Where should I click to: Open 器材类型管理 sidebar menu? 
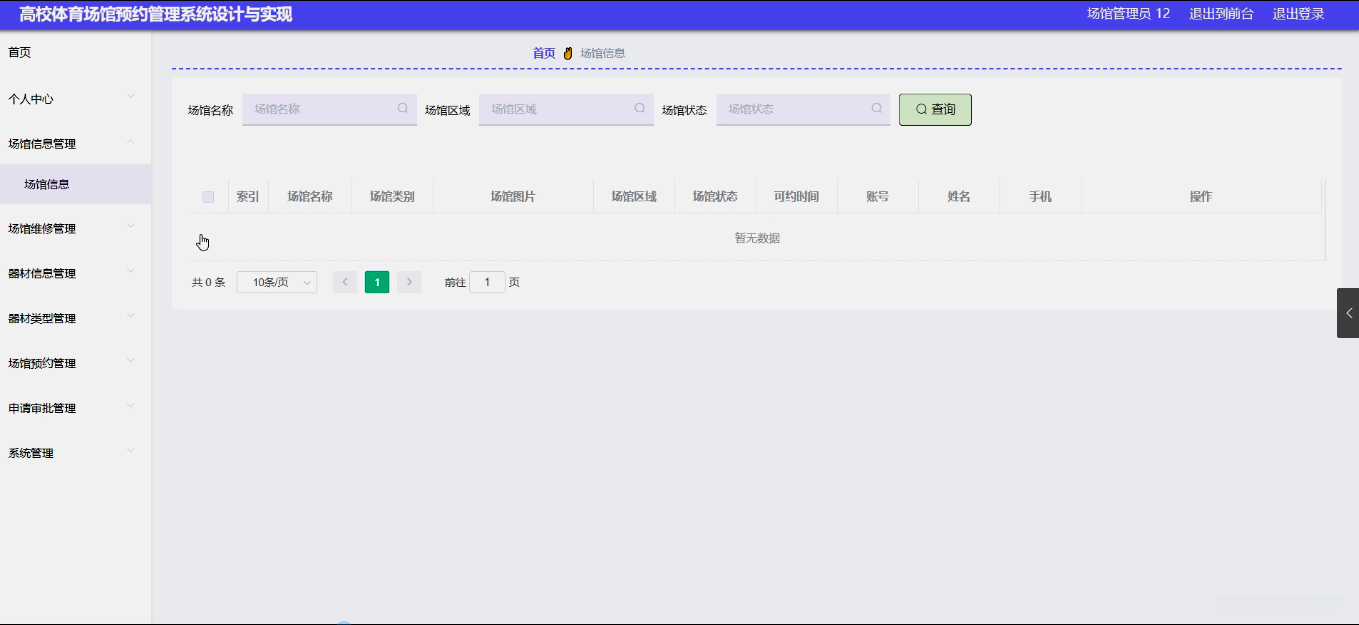75,318
